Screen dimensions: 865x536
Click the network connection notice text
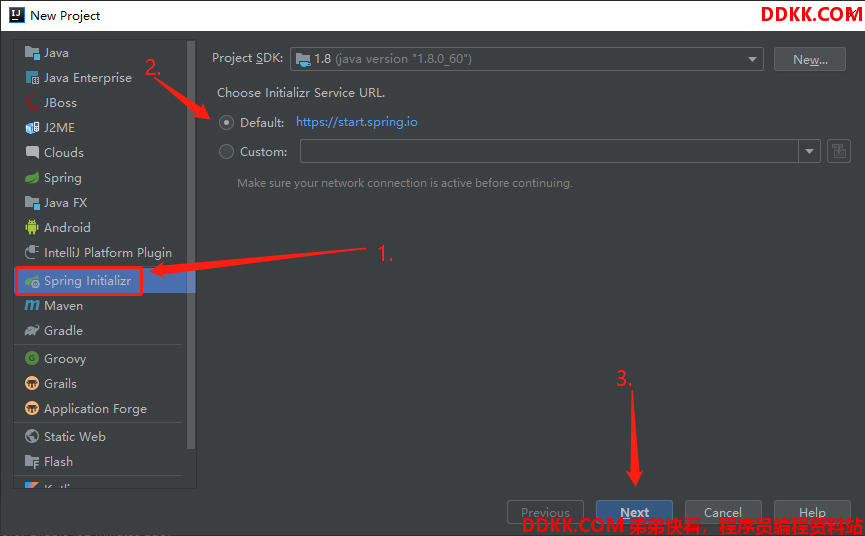point(405,183)
